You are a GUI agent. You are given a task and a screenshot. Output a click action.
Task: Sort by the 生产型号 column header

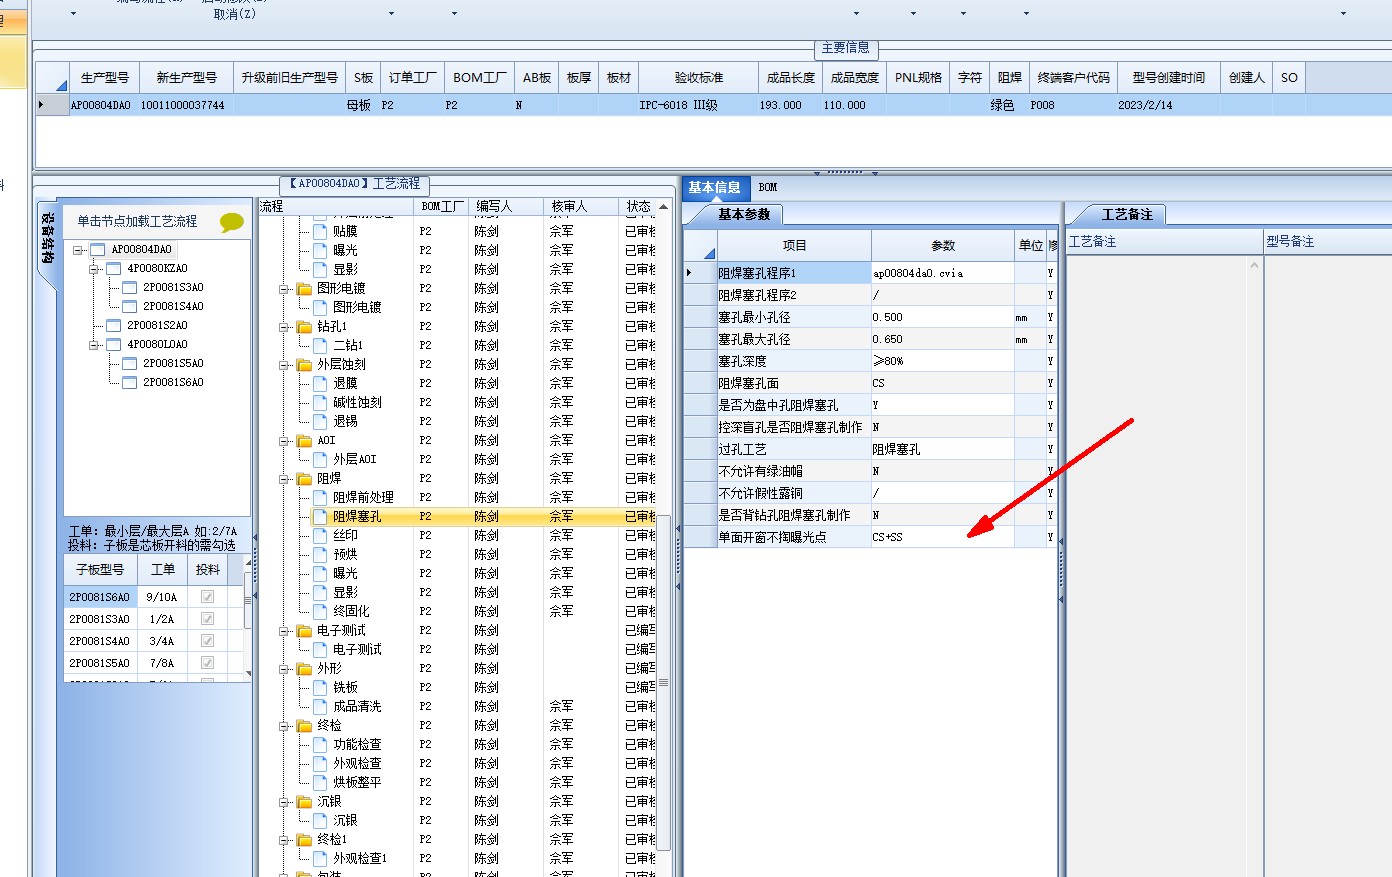click(105, 77)
